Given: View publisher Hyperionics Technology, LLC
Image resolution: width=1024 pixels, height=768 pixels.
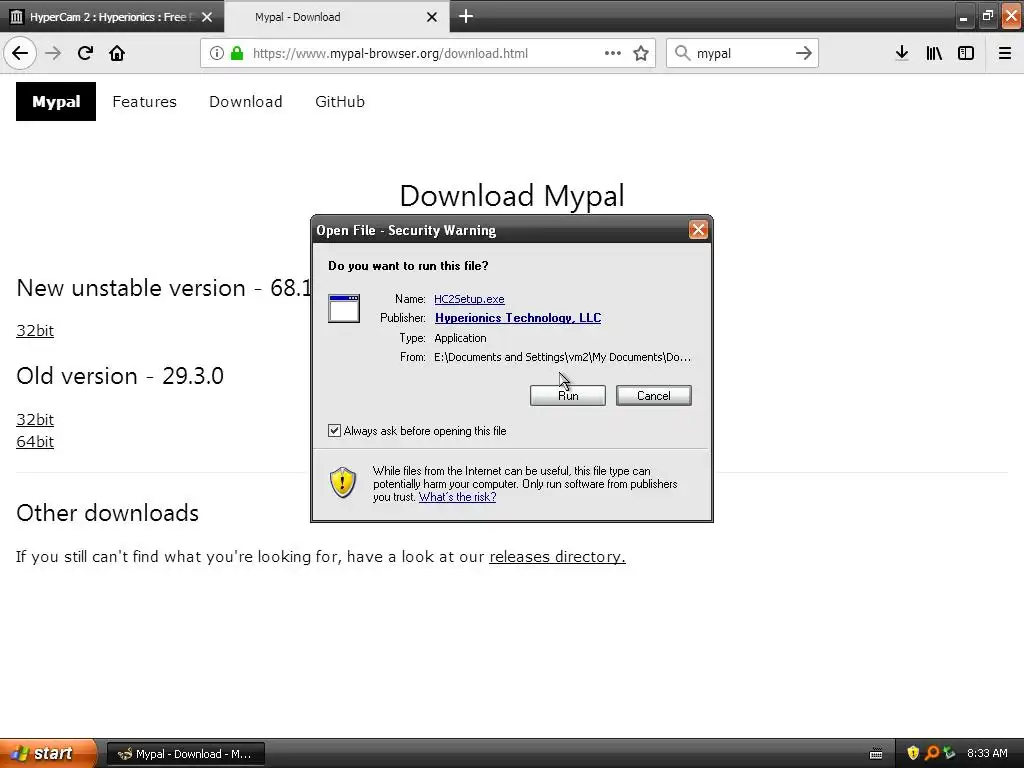Looking at the screenshot, I should [x=518, y=317].
